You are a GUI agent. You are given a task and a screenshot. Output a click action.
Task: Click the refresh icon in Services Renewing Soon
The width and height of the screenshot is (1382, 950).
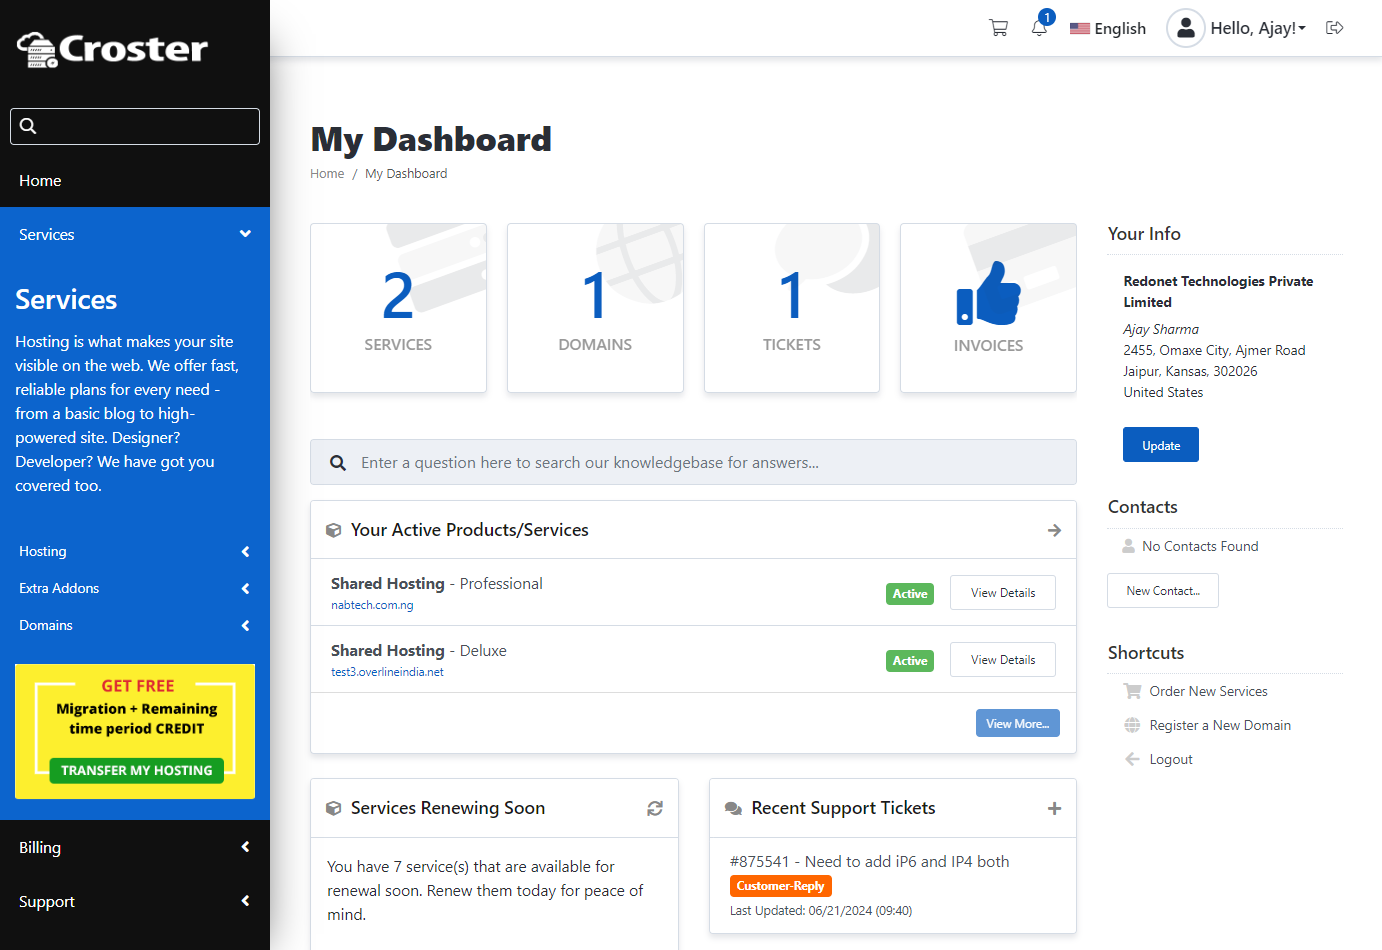[x=655, y=808]
